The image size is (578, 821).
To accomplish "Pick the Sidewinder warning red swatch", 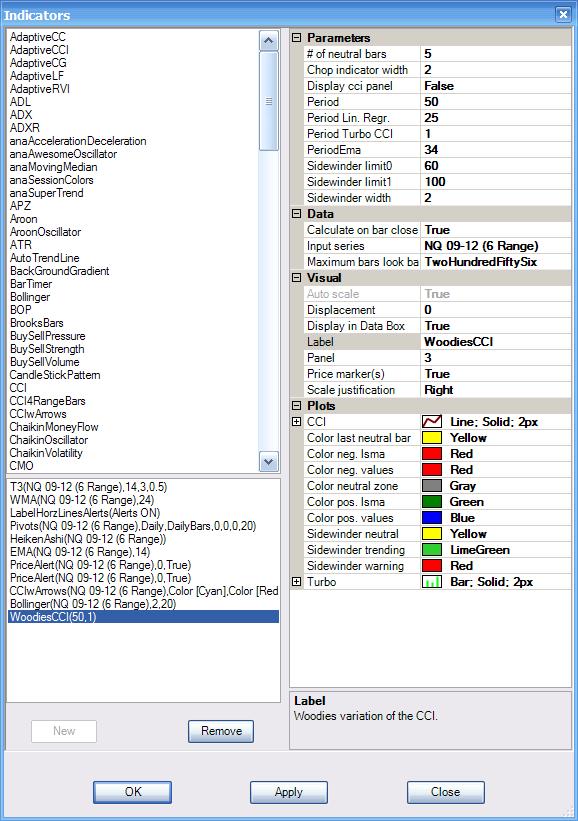I will click(x=432, y=565).
